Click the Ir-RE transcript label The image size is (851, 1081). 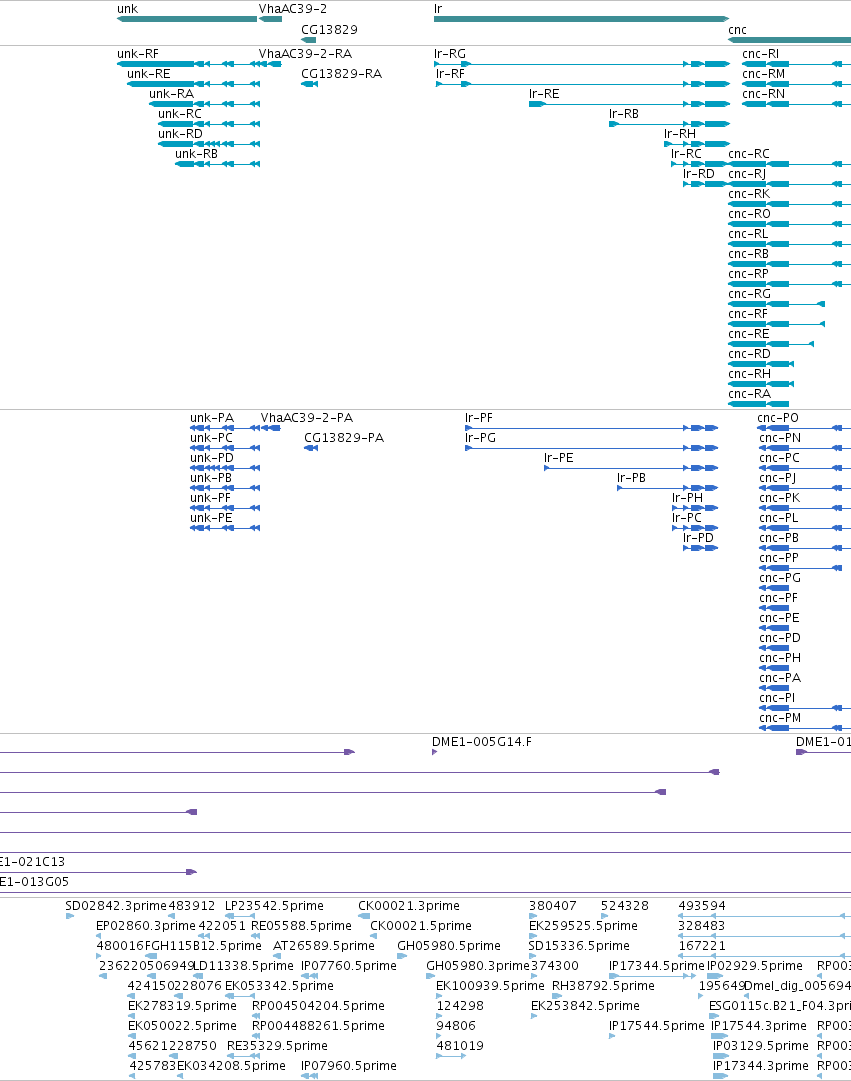tap(544, 94)
